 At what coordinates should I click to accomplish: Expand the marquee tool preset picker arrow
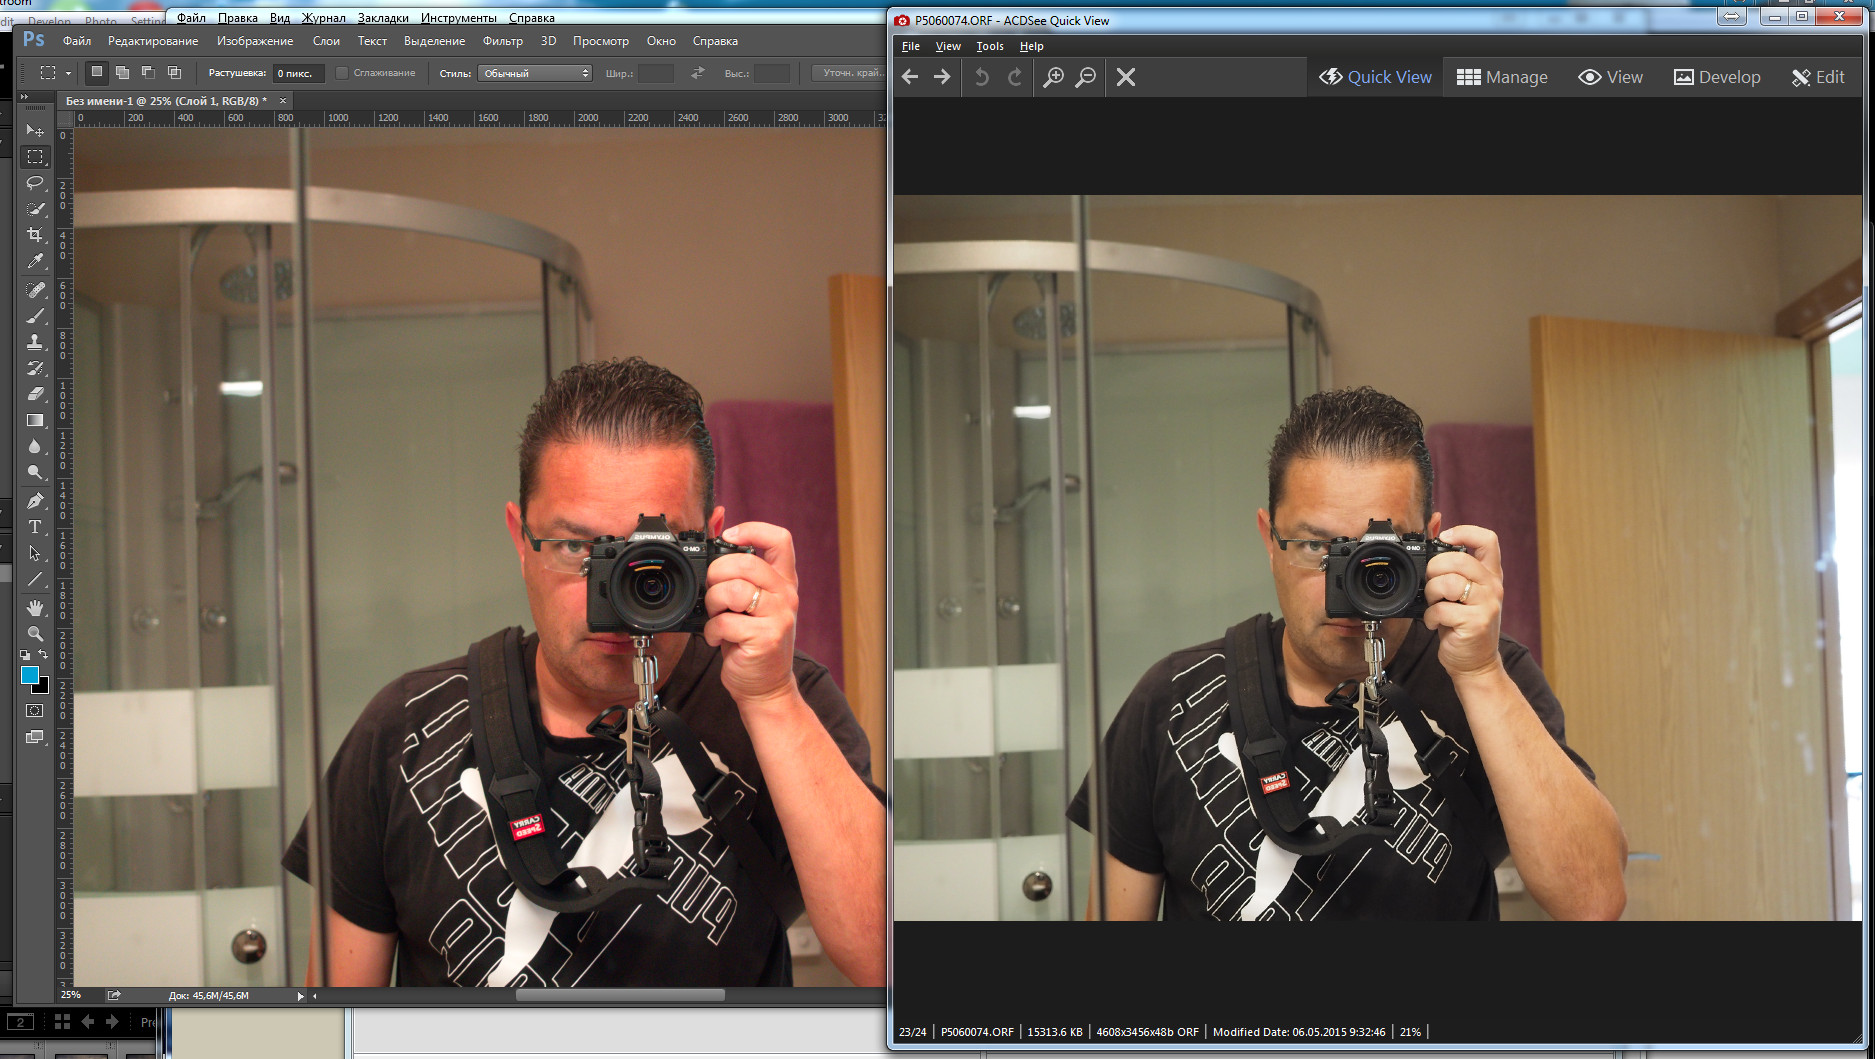[x=68, y=73]
